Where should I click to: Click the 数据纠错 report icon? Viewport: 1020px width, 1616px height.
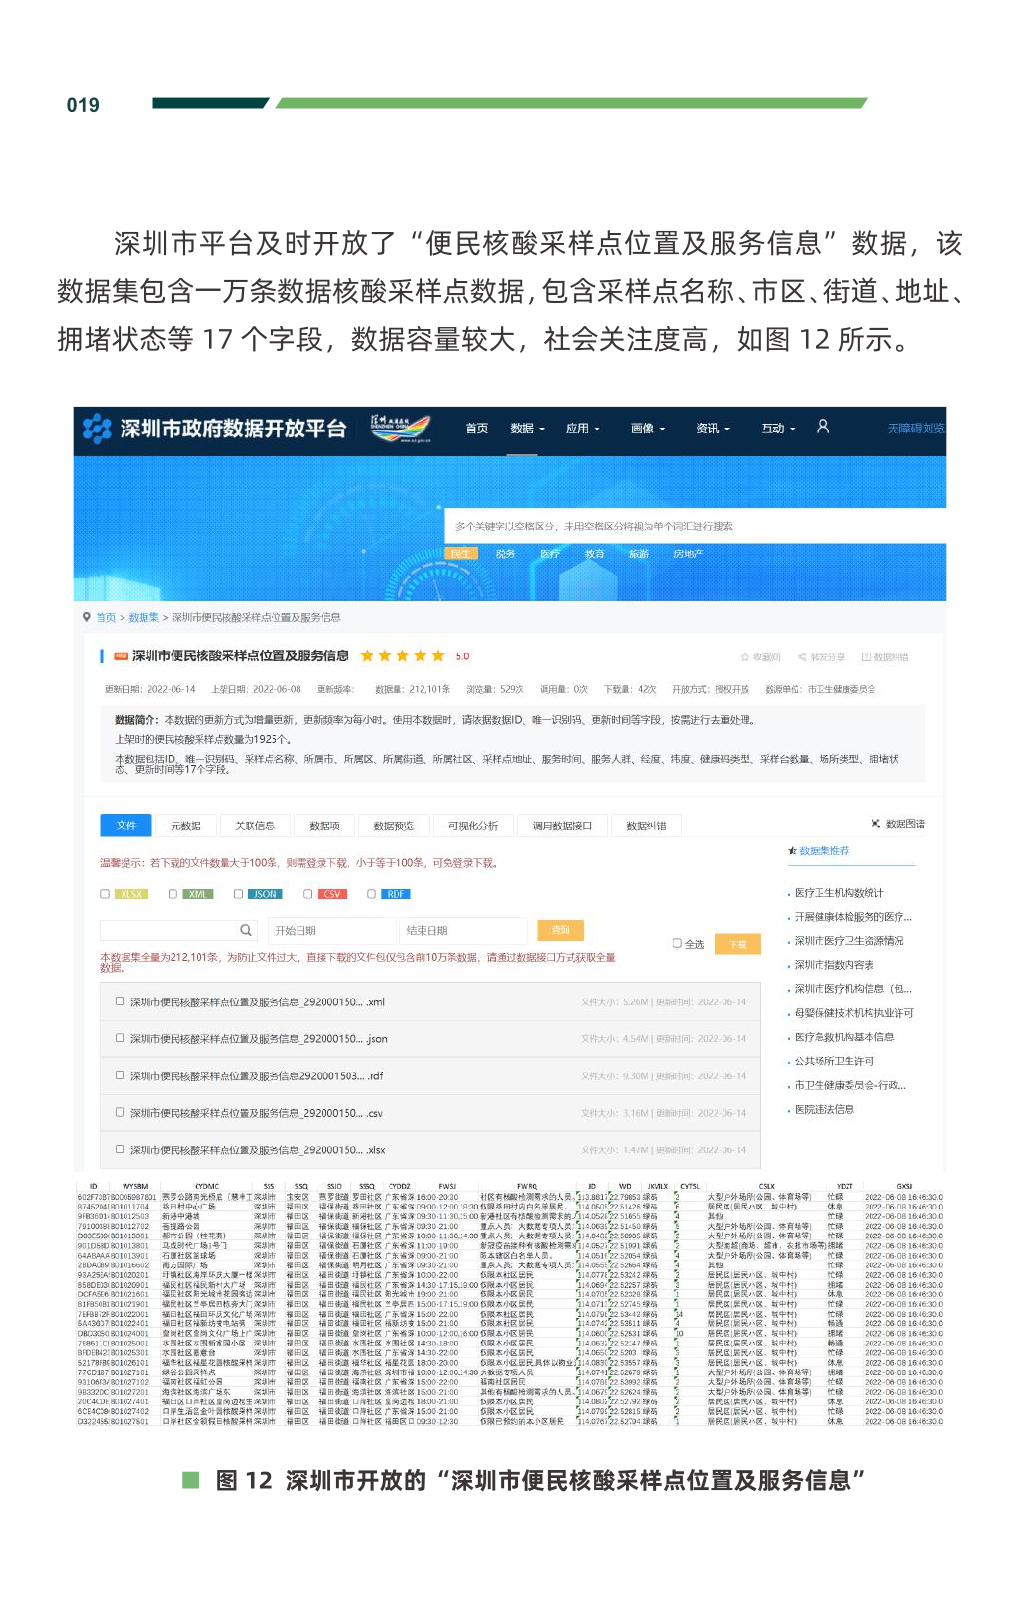click(866, 658)
